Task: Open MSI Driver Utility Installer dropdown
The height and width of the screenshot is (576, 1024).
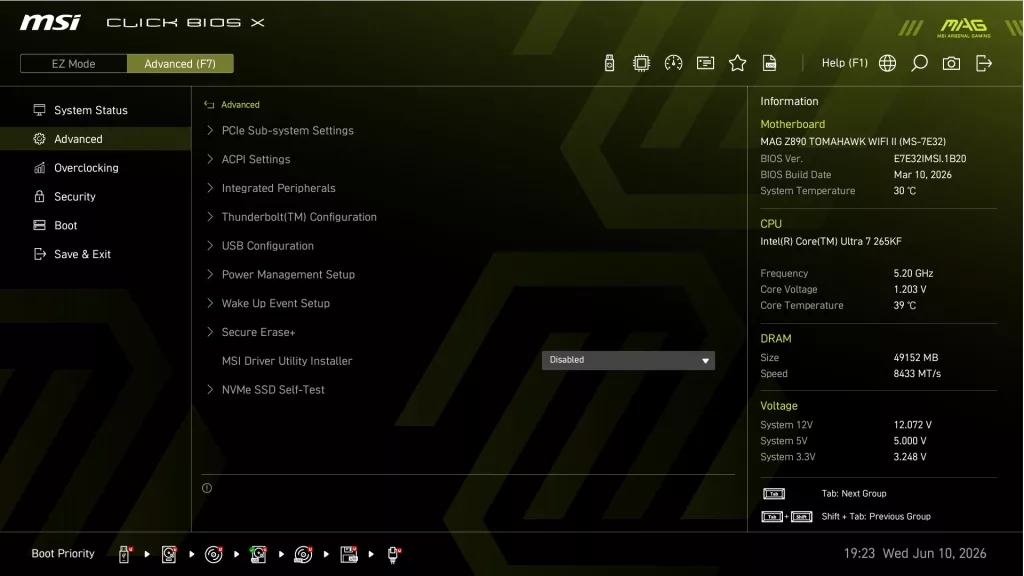Action: (628, 360)
